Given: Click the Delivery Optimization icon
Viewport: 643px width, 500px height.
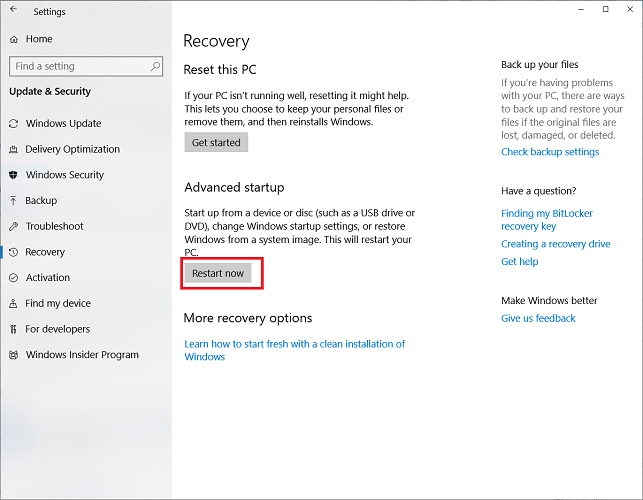Looking at the screenshot, I should [x=14, y=150].
